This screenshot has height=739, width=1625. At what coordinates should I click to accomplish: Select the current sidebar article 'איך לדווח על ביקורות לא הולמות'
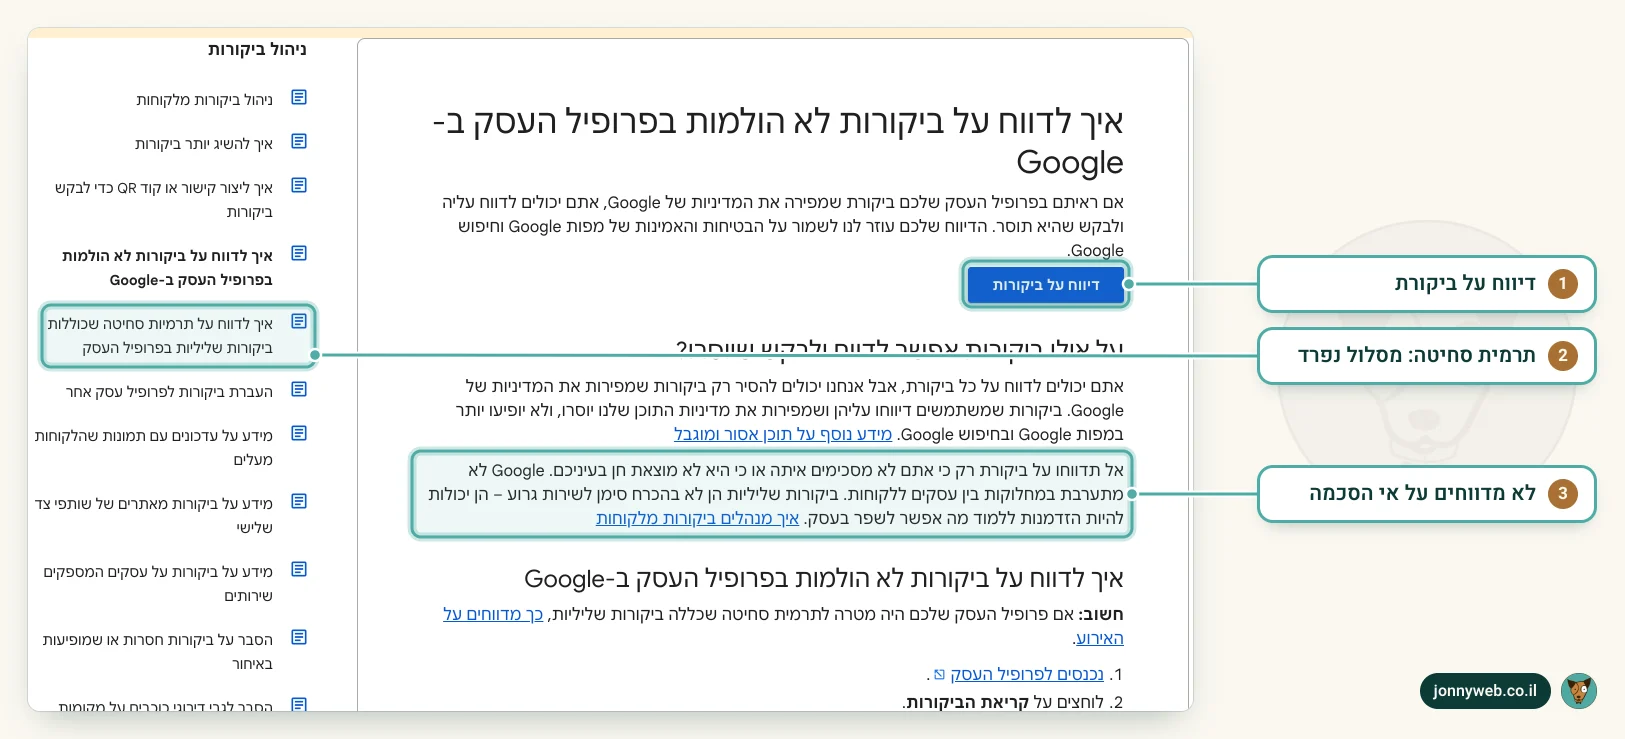167,268
